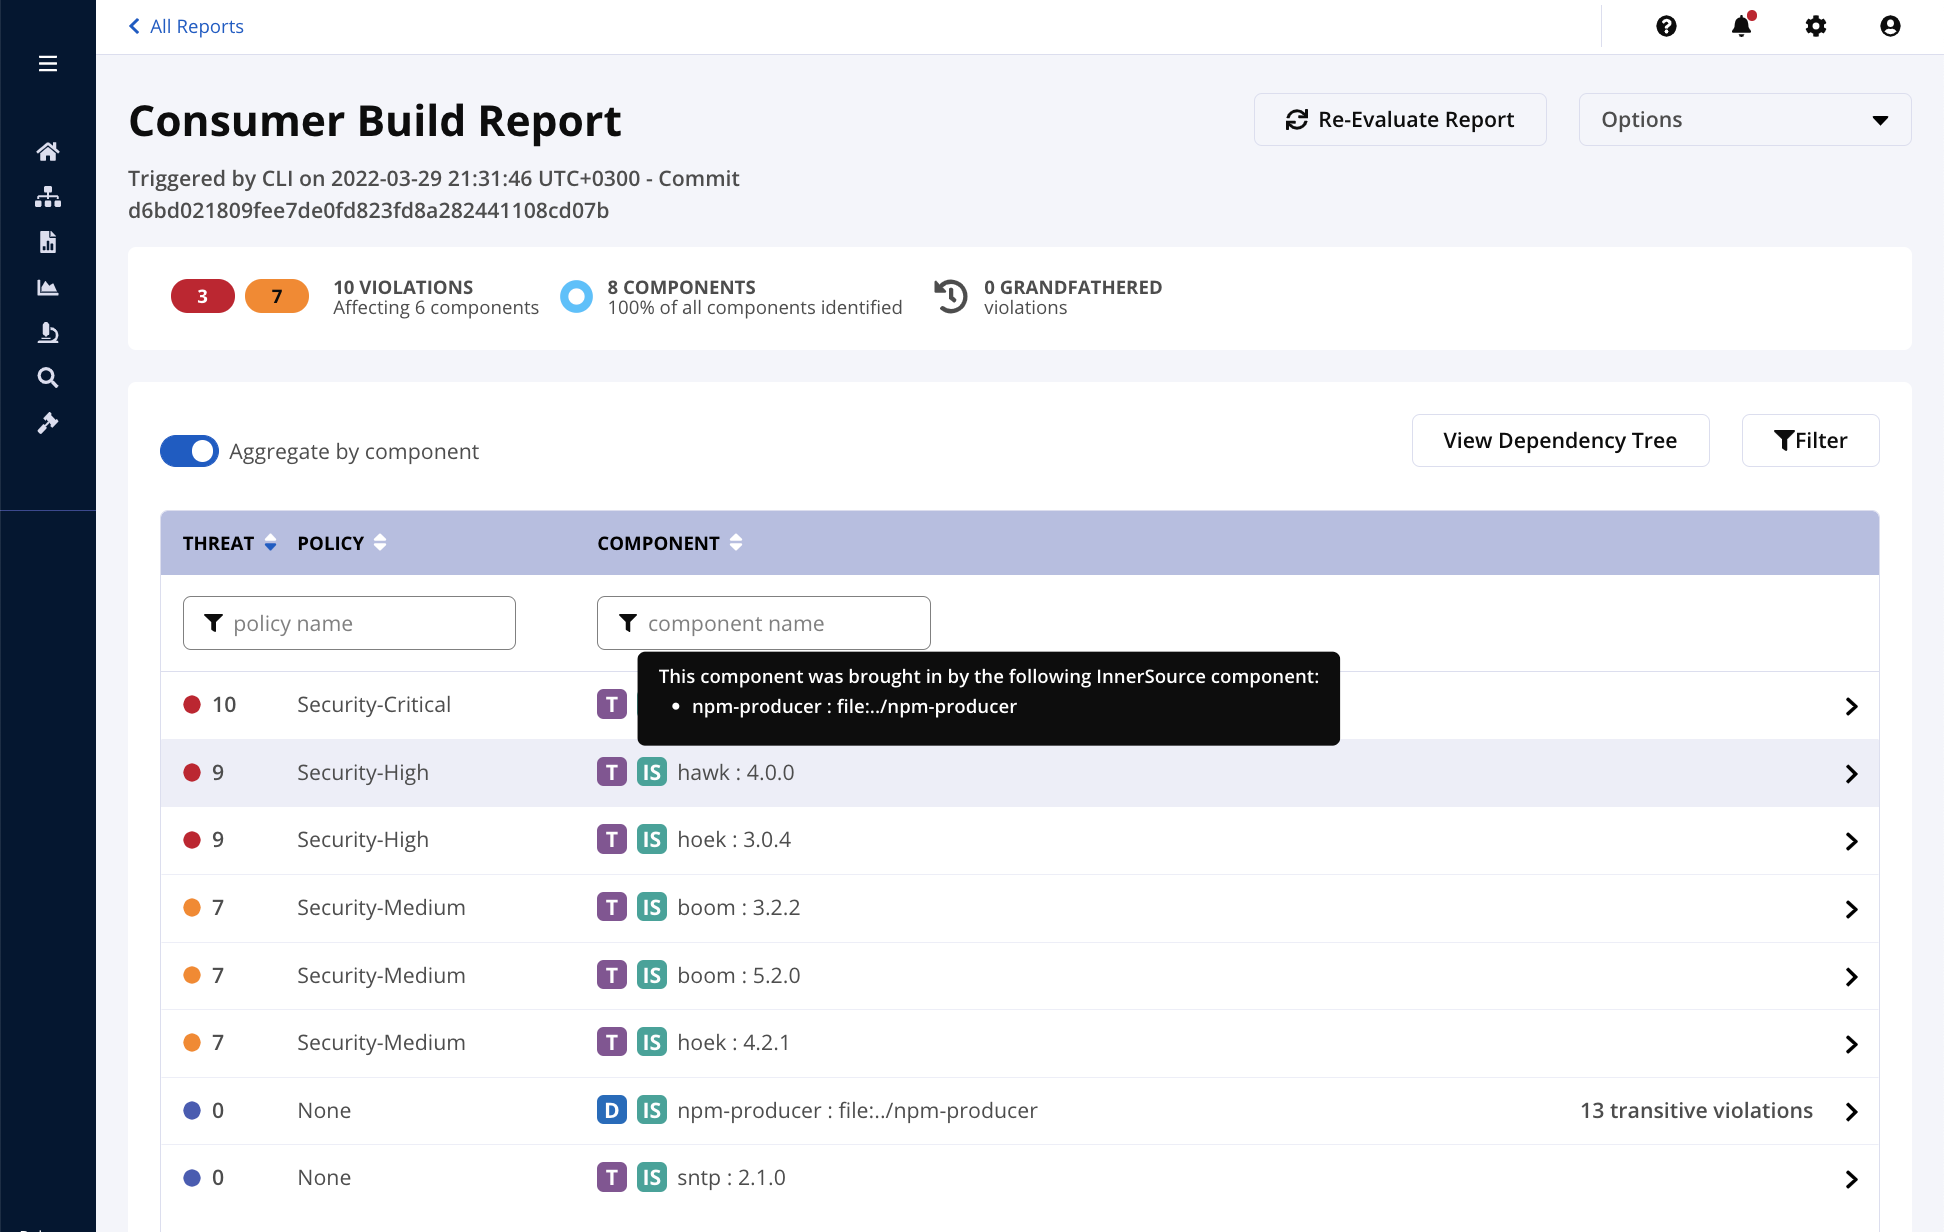Click Re-Evaluate Report button
This screenshot has height=1232, width=1944.
click(1399, 120)
